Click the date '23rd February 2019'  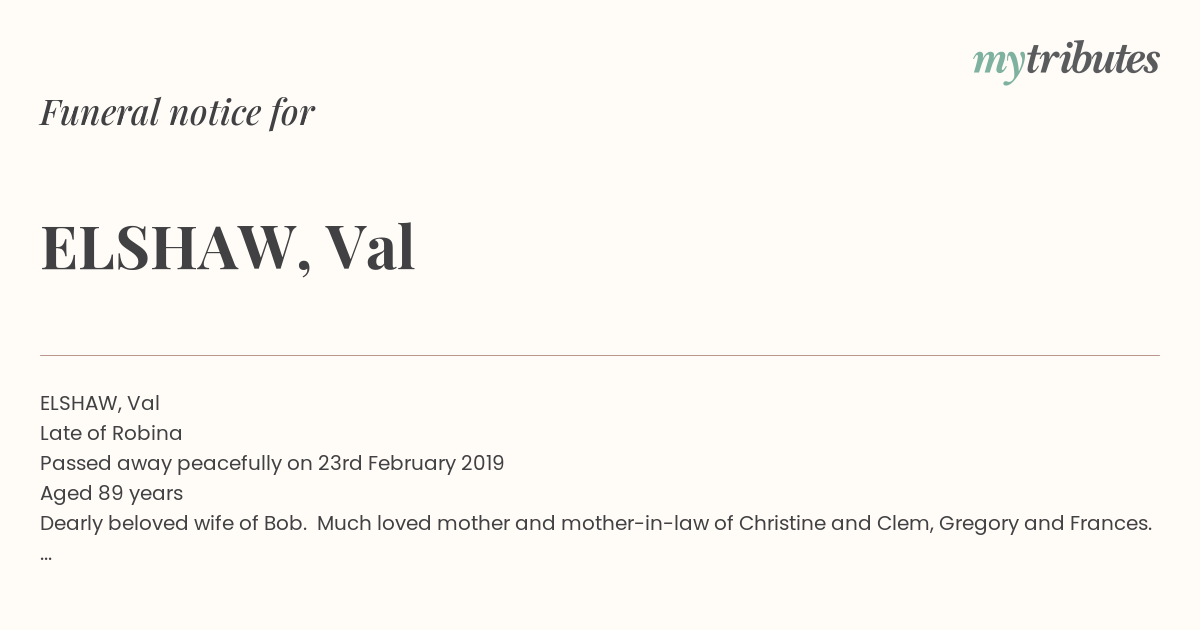coord(411,464)
